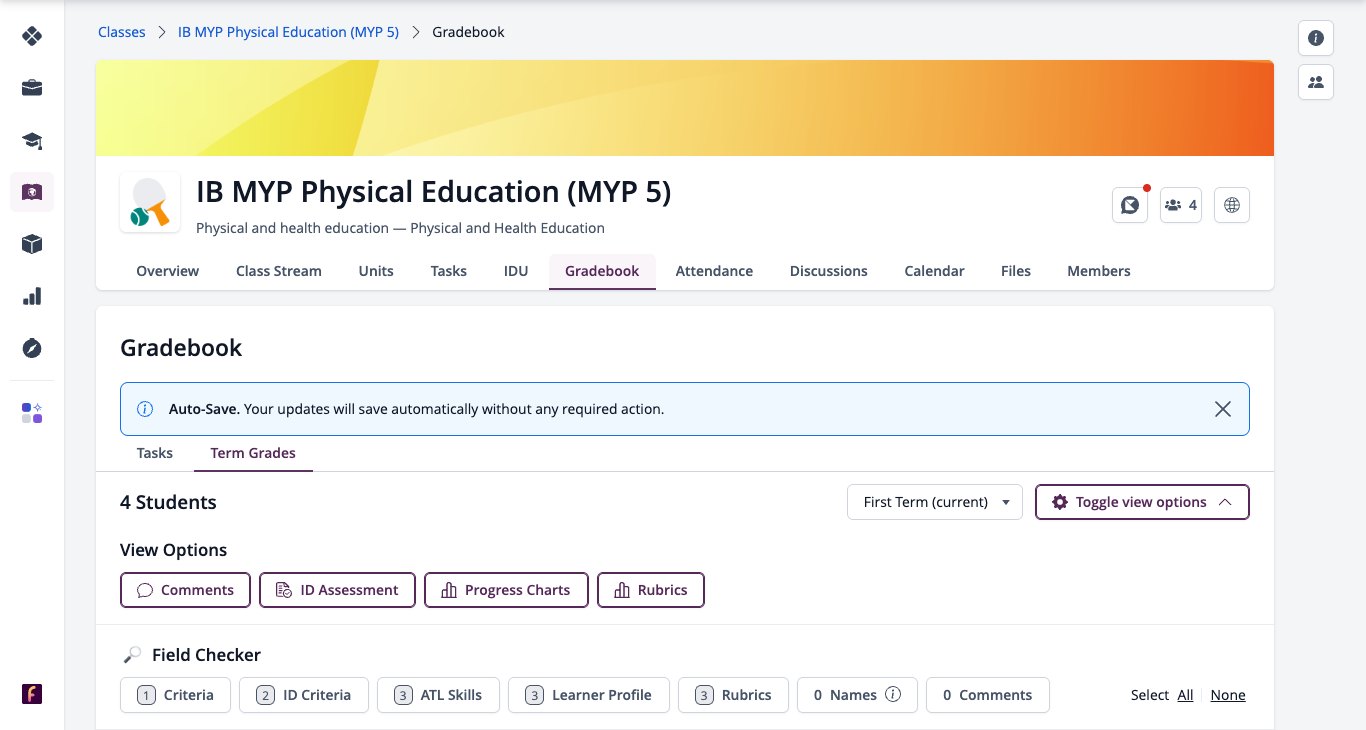Toggle the ID Assessment view option
Viewport: 1366px width, 730px height.
337,590
